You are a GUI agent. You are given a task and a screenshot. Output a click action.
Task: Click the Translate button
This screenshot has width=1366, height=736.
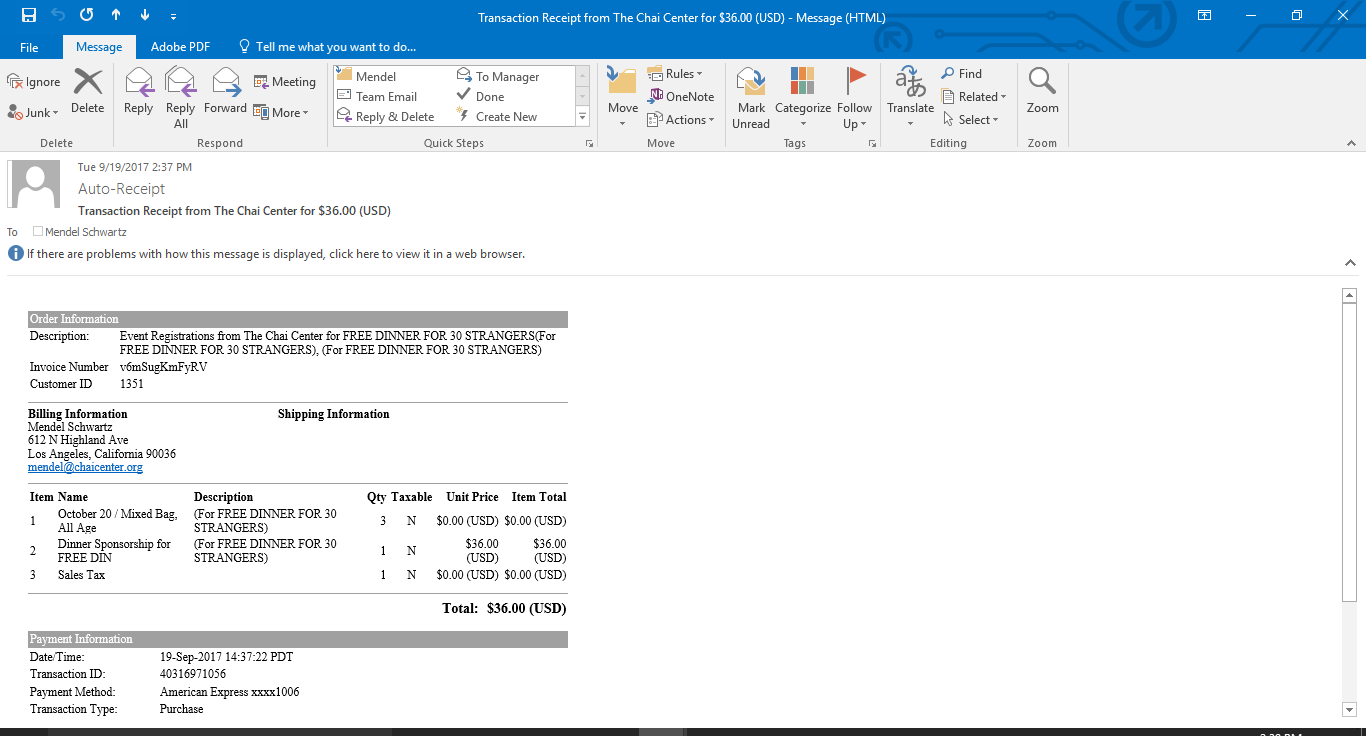click(910, 97)
